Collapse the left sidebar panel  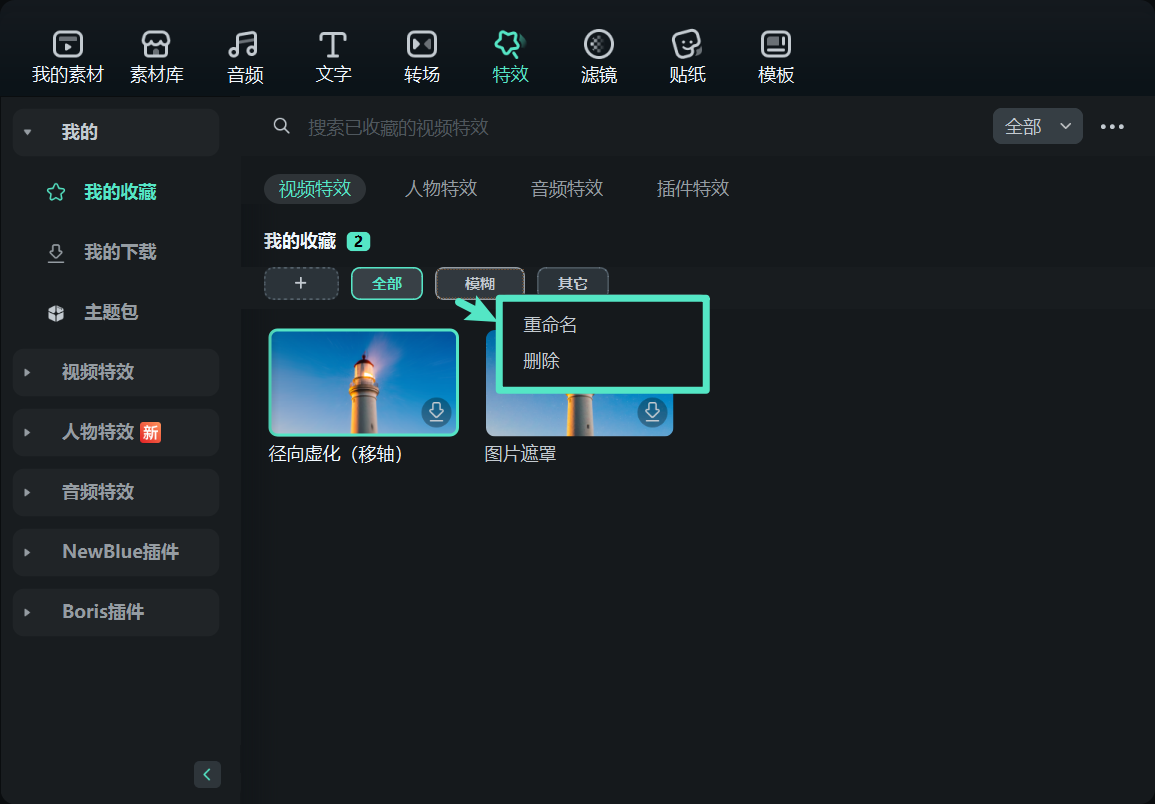[207, 774]
